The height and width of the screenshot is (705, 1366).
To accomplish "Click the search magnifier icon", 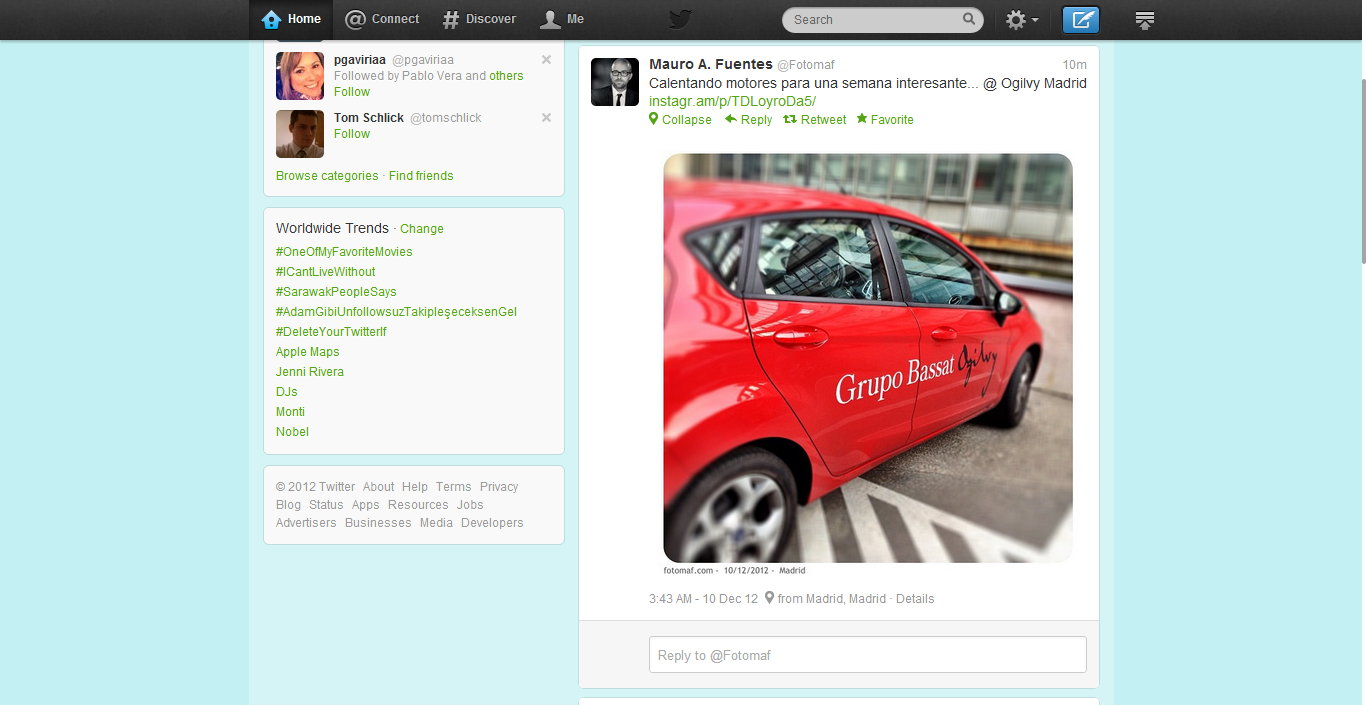I will point(968,19).
